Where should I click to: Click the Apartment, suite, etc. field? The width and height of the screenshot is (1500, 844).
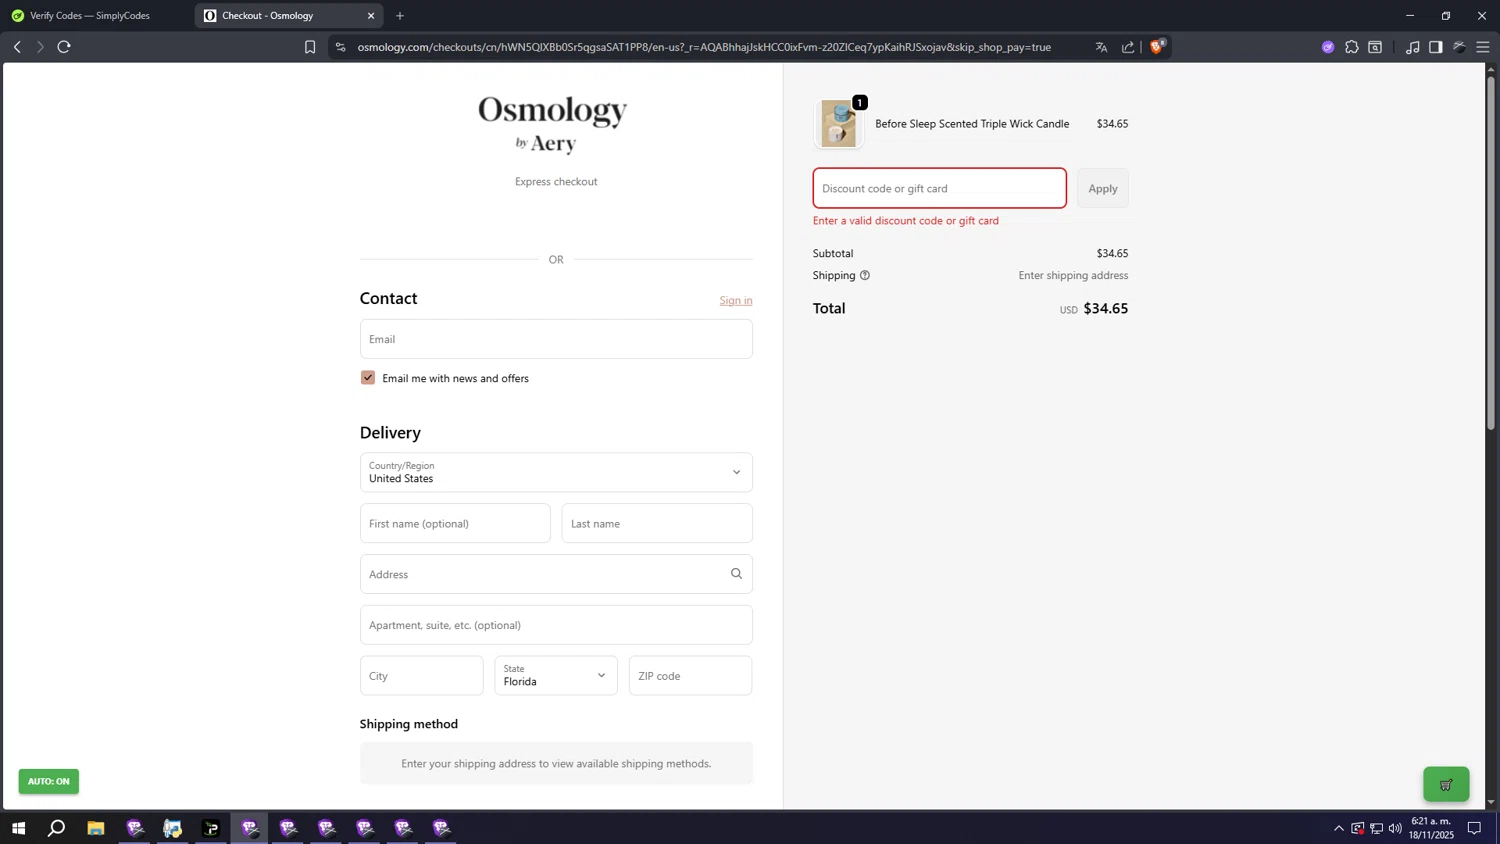556,625
